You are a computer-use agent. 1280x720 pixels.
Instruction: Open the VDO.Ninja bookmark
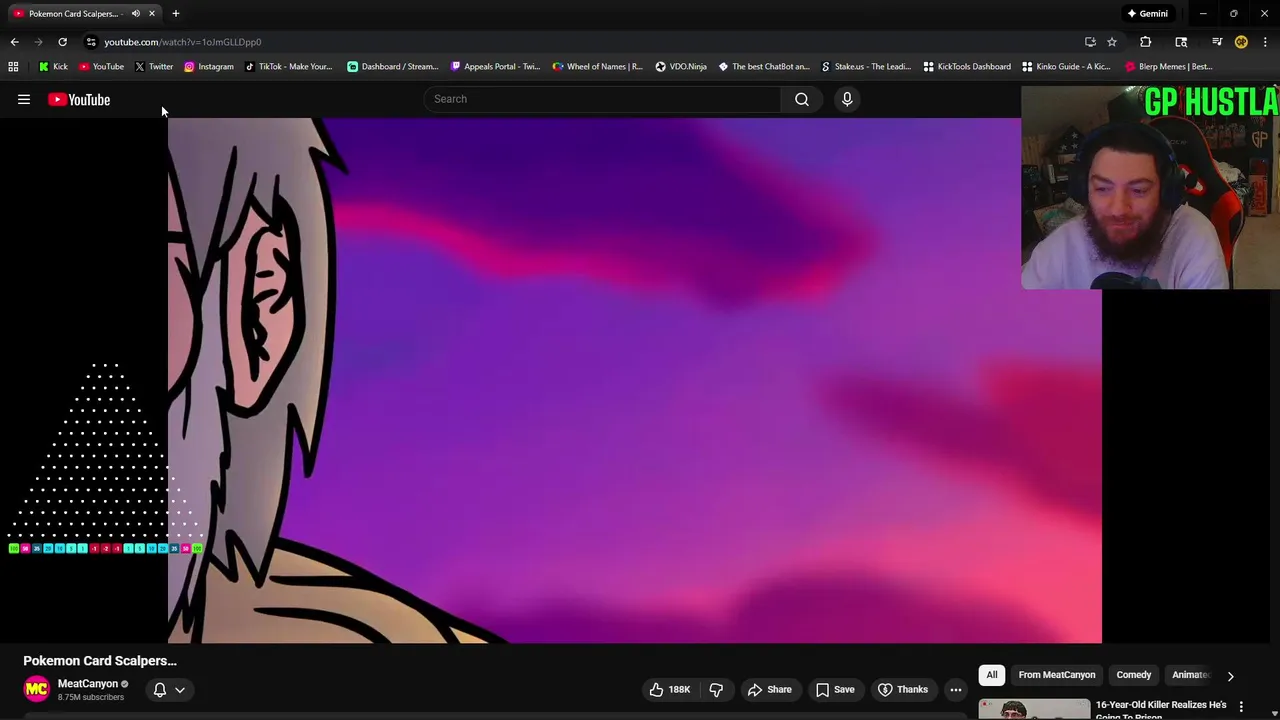[x=681, y=67]
